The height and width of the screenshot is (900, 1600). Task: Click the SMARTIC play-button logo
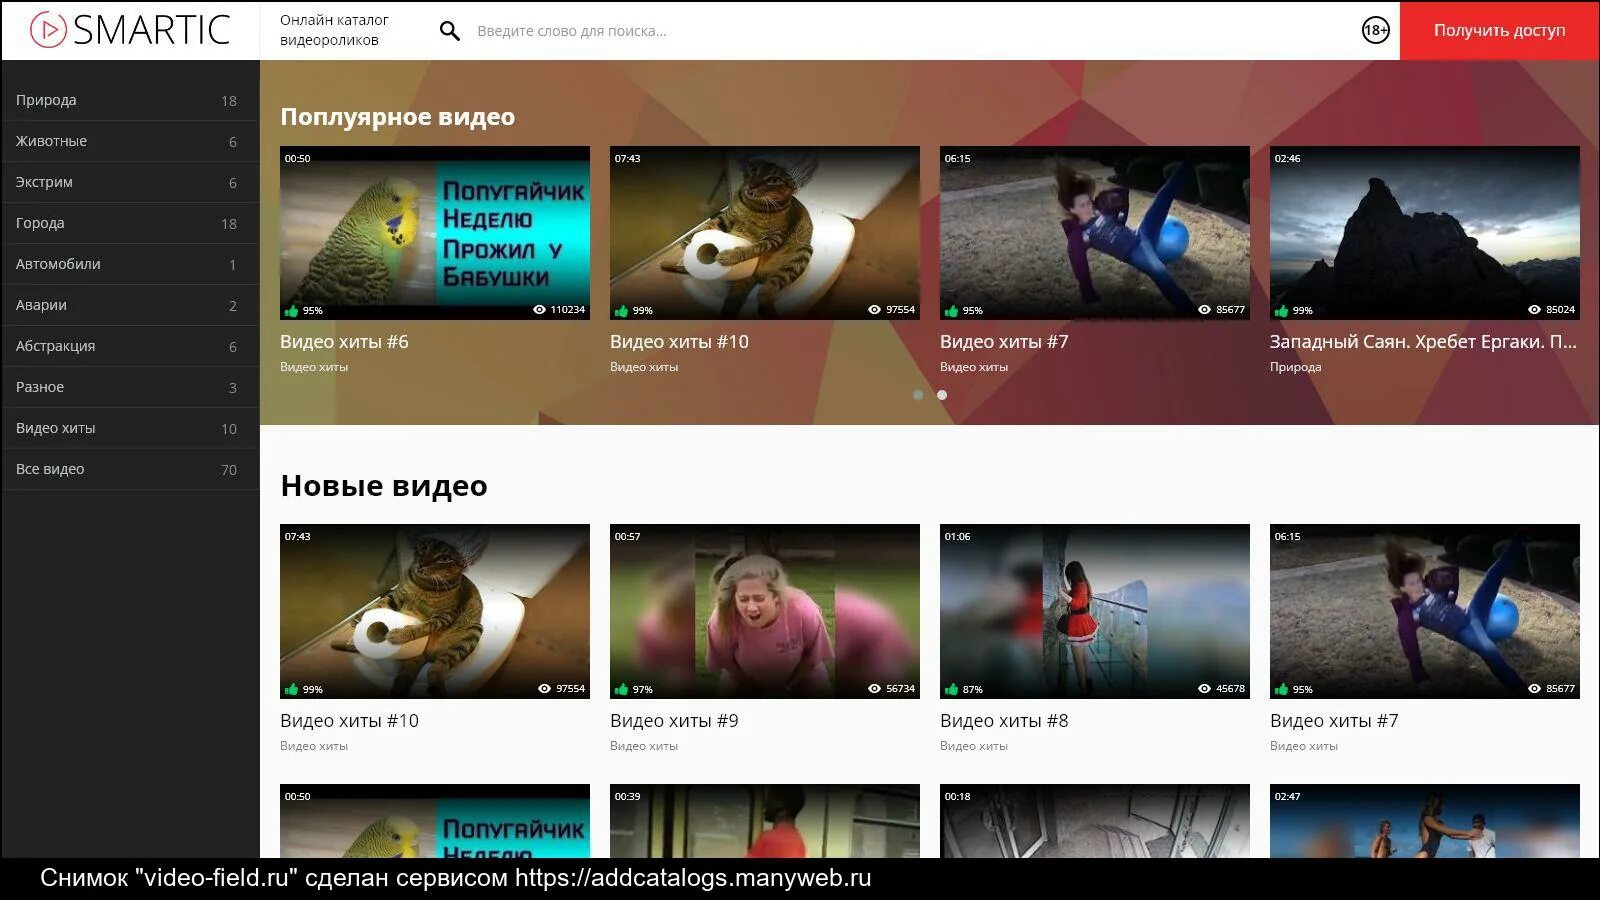pyautogui.click(x=130, y=30)
